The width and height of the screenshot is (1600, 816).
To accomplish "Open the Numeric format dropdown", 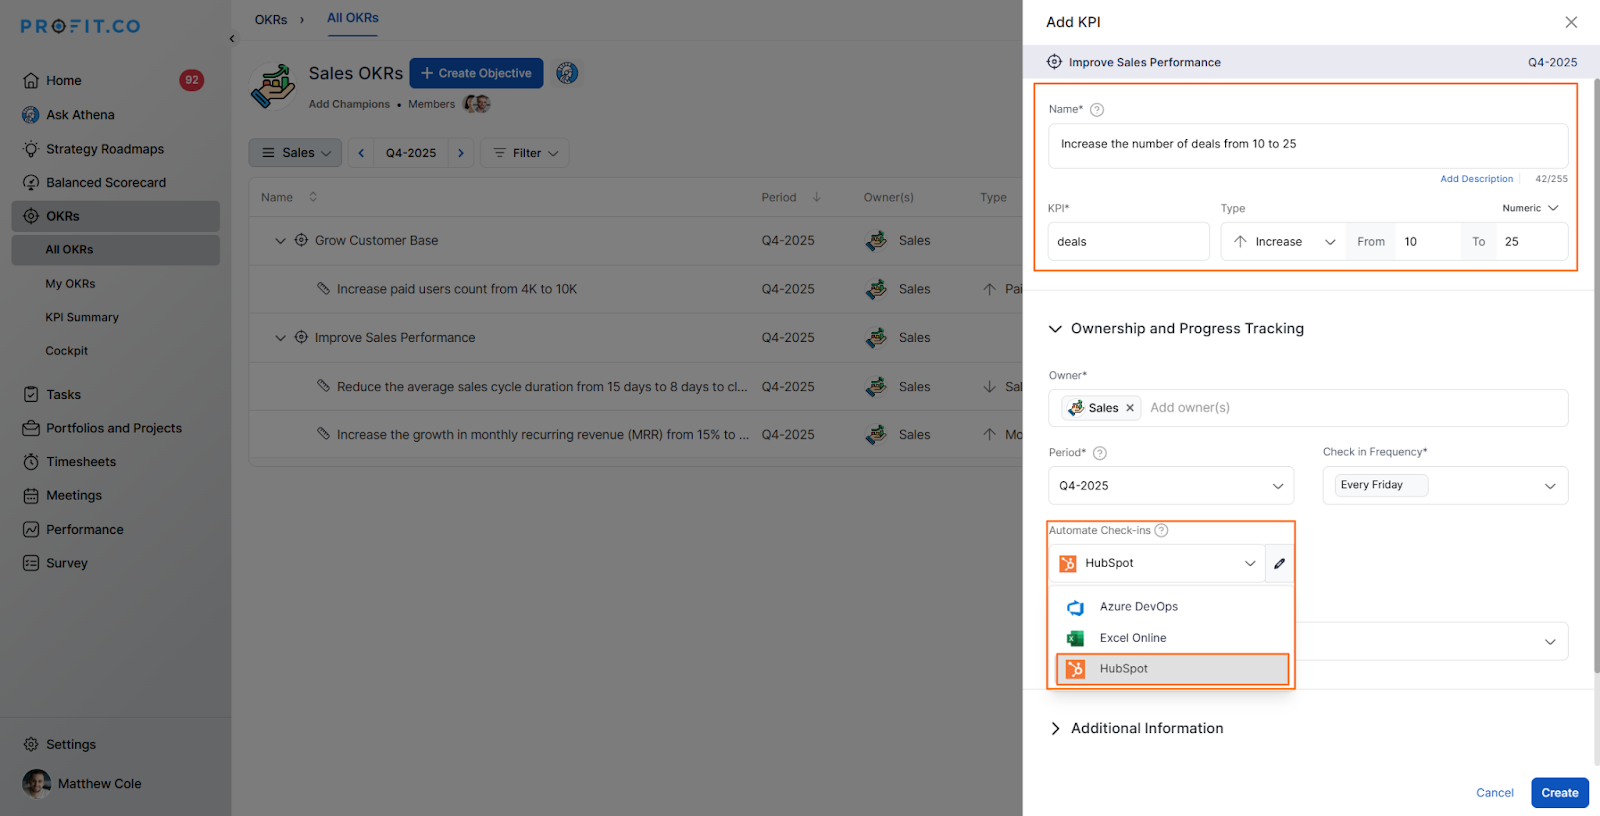I will click(1530, 208).
